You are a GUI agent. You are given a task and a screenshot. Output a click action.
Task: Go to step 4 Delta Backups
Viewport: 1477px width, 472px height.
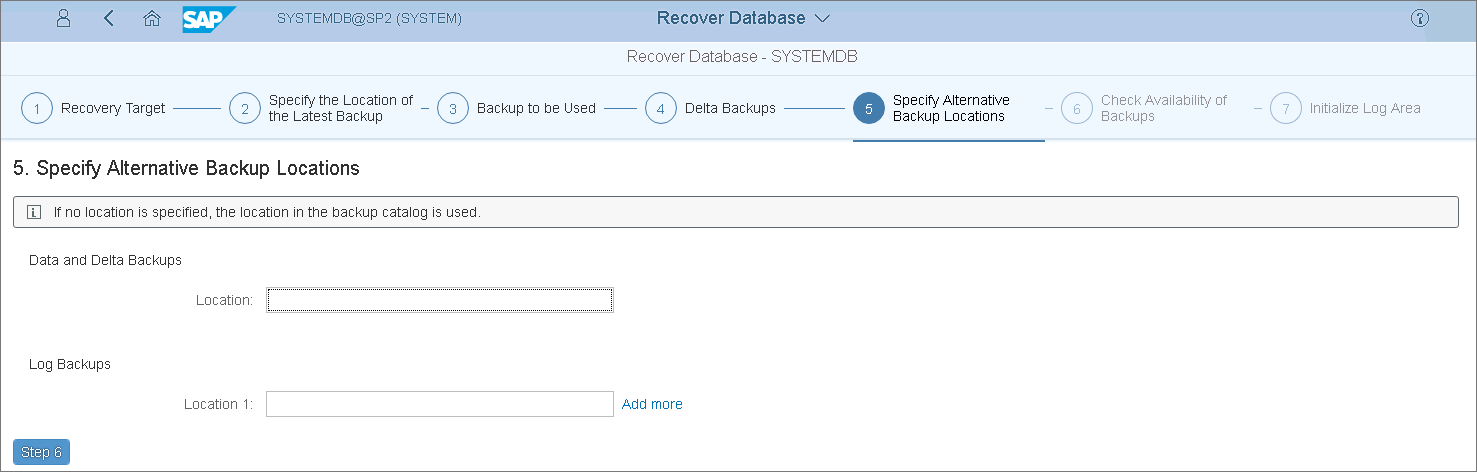710,108
